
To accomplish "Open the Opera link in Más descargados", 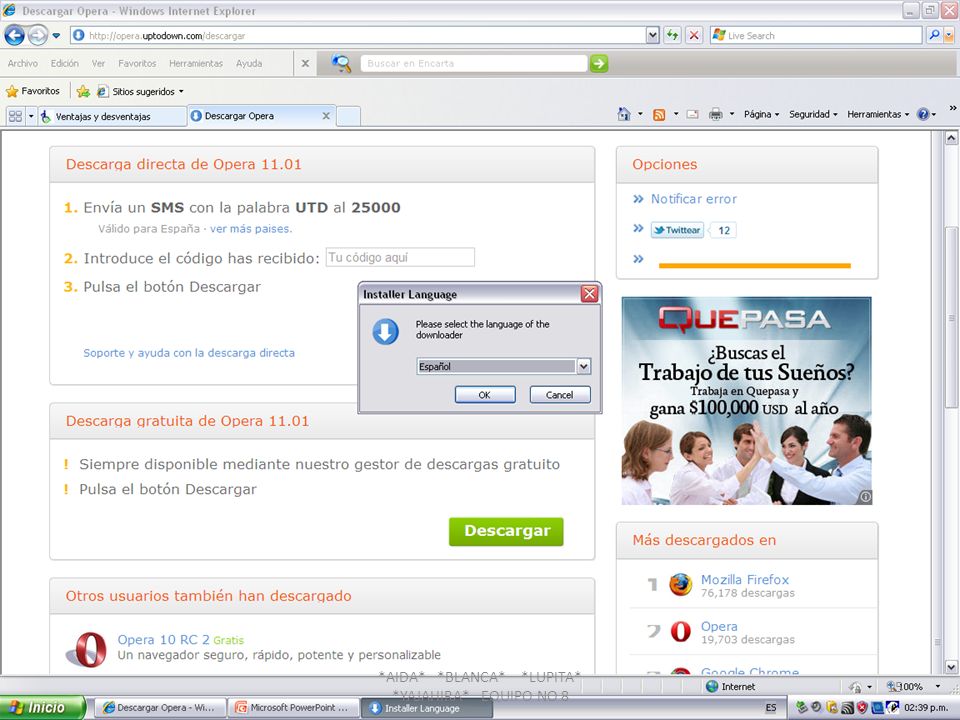I will coord(719,626).
